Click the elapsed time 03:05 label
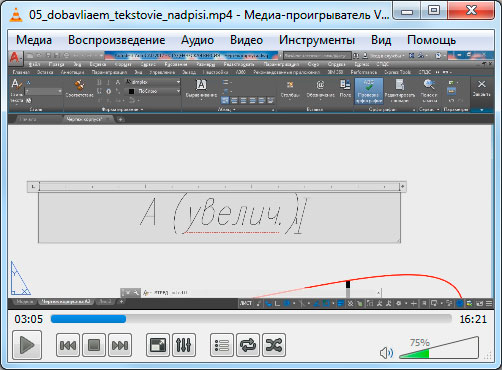 pos(29,319)
